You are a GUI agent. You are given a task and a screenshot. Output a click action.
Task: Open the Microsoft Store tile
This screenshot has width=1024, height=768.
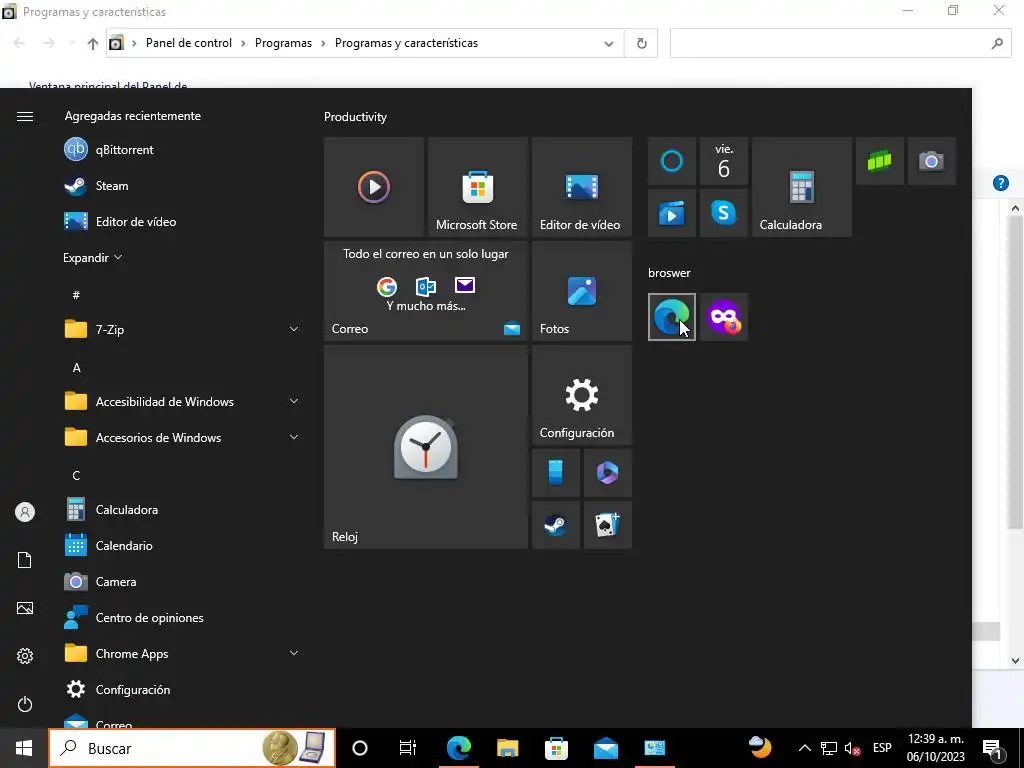[477, 187]
